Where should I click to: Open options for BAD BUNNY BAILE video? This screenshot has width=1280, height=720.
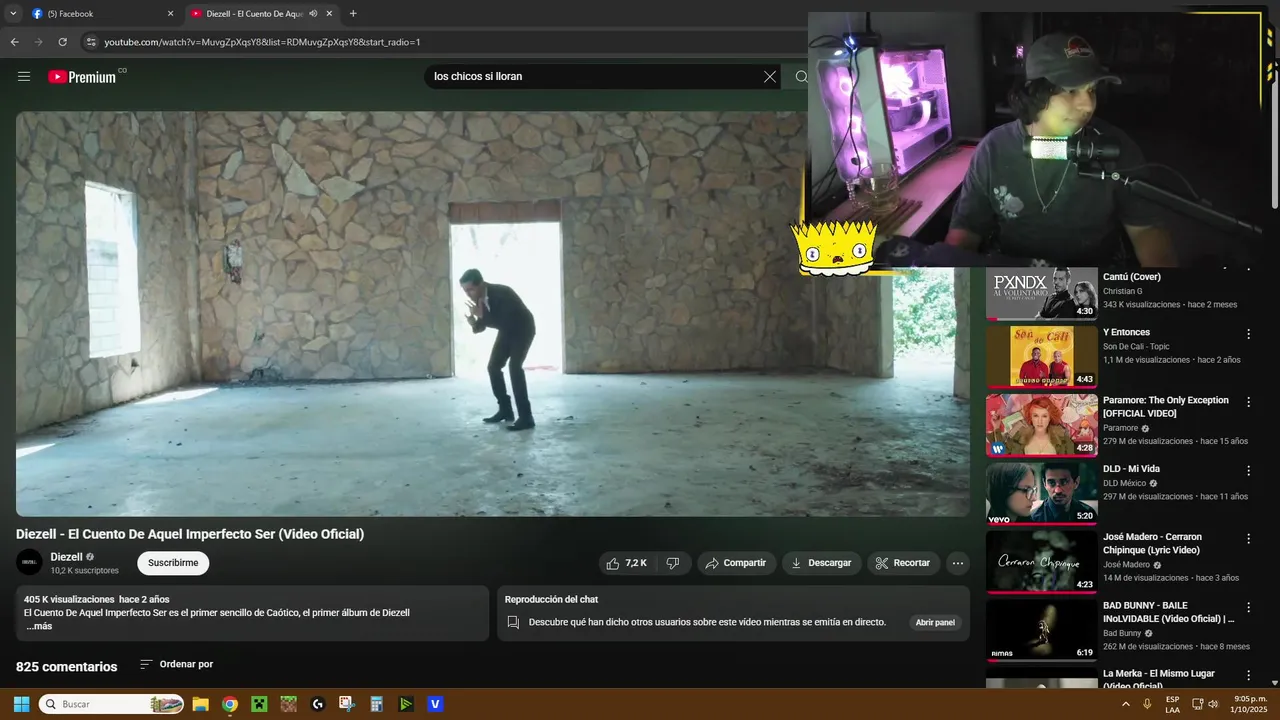pyautogui.click(x=1248, y=606)
